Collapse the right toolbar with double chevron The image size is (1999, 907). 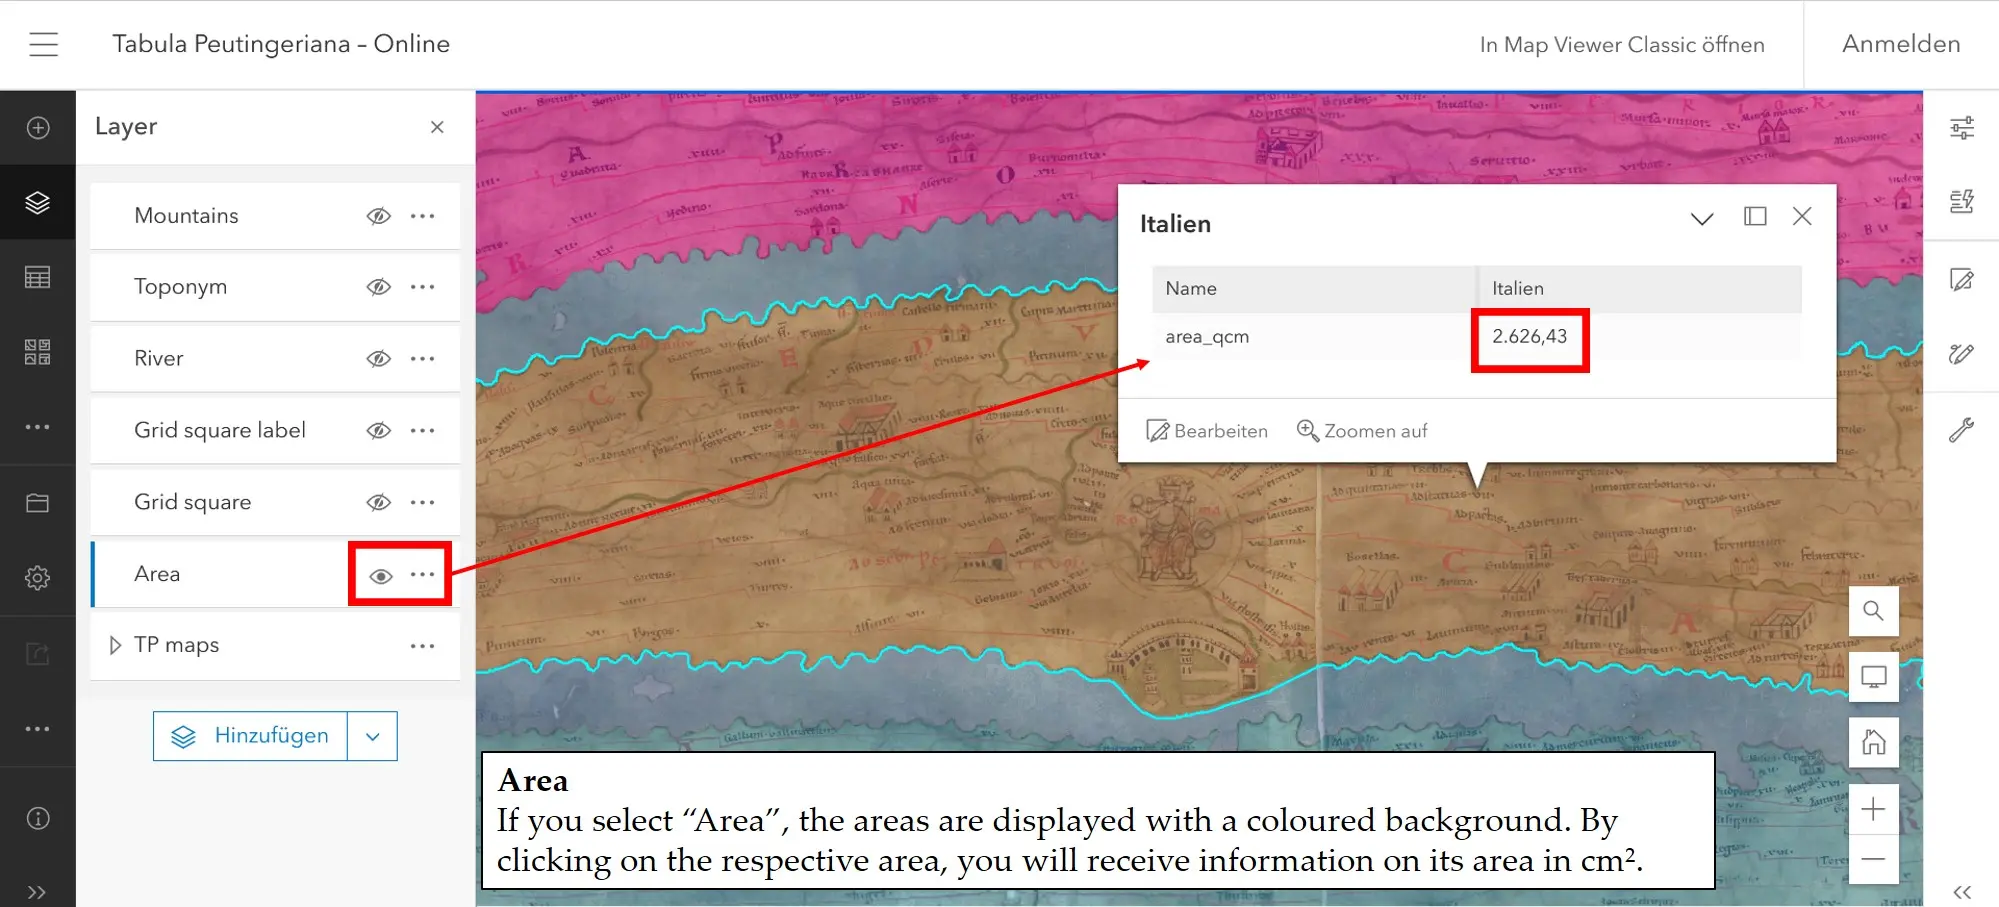1962,892
